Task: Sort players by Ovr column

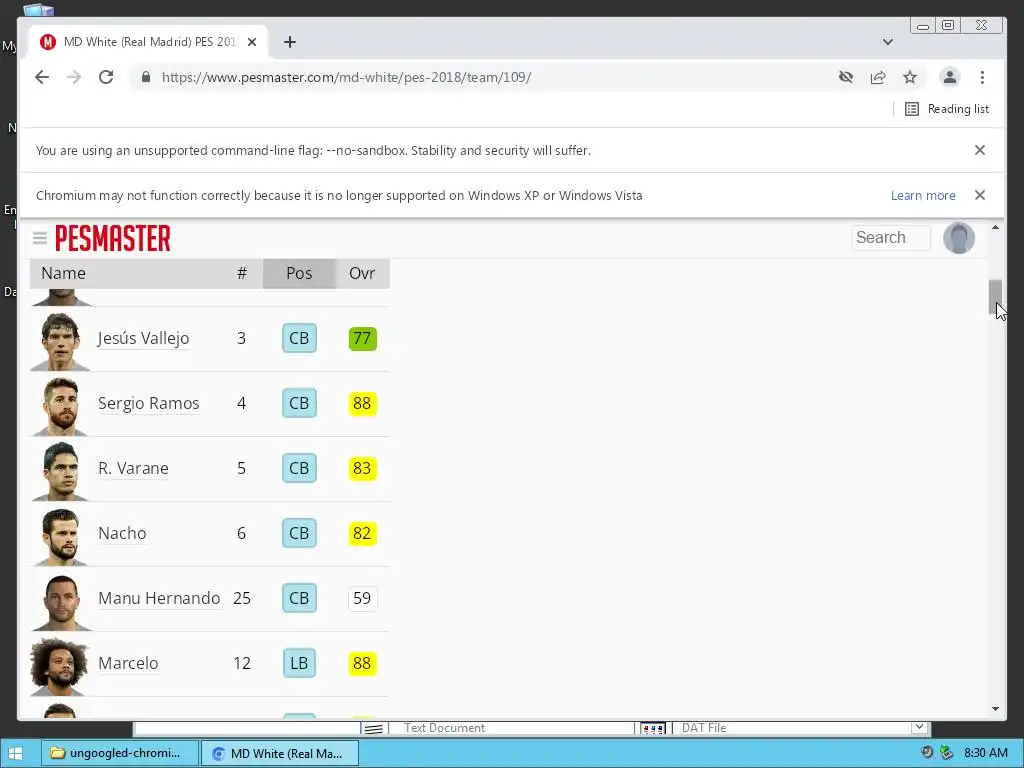Action: (362, 273)
